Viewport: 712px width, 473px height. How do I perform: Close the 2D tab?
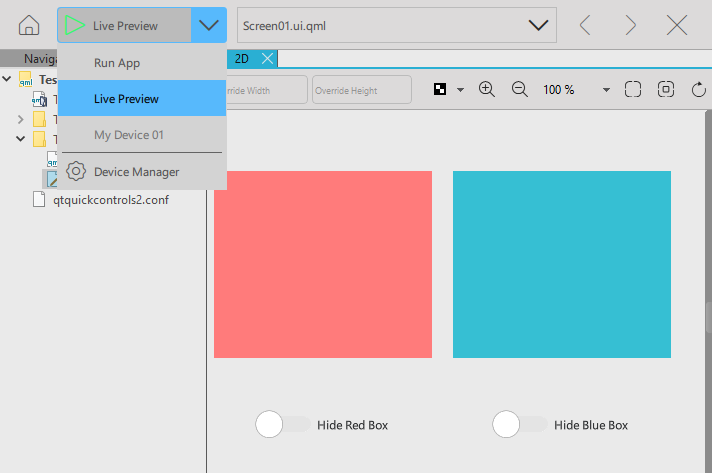click(267, 59)
